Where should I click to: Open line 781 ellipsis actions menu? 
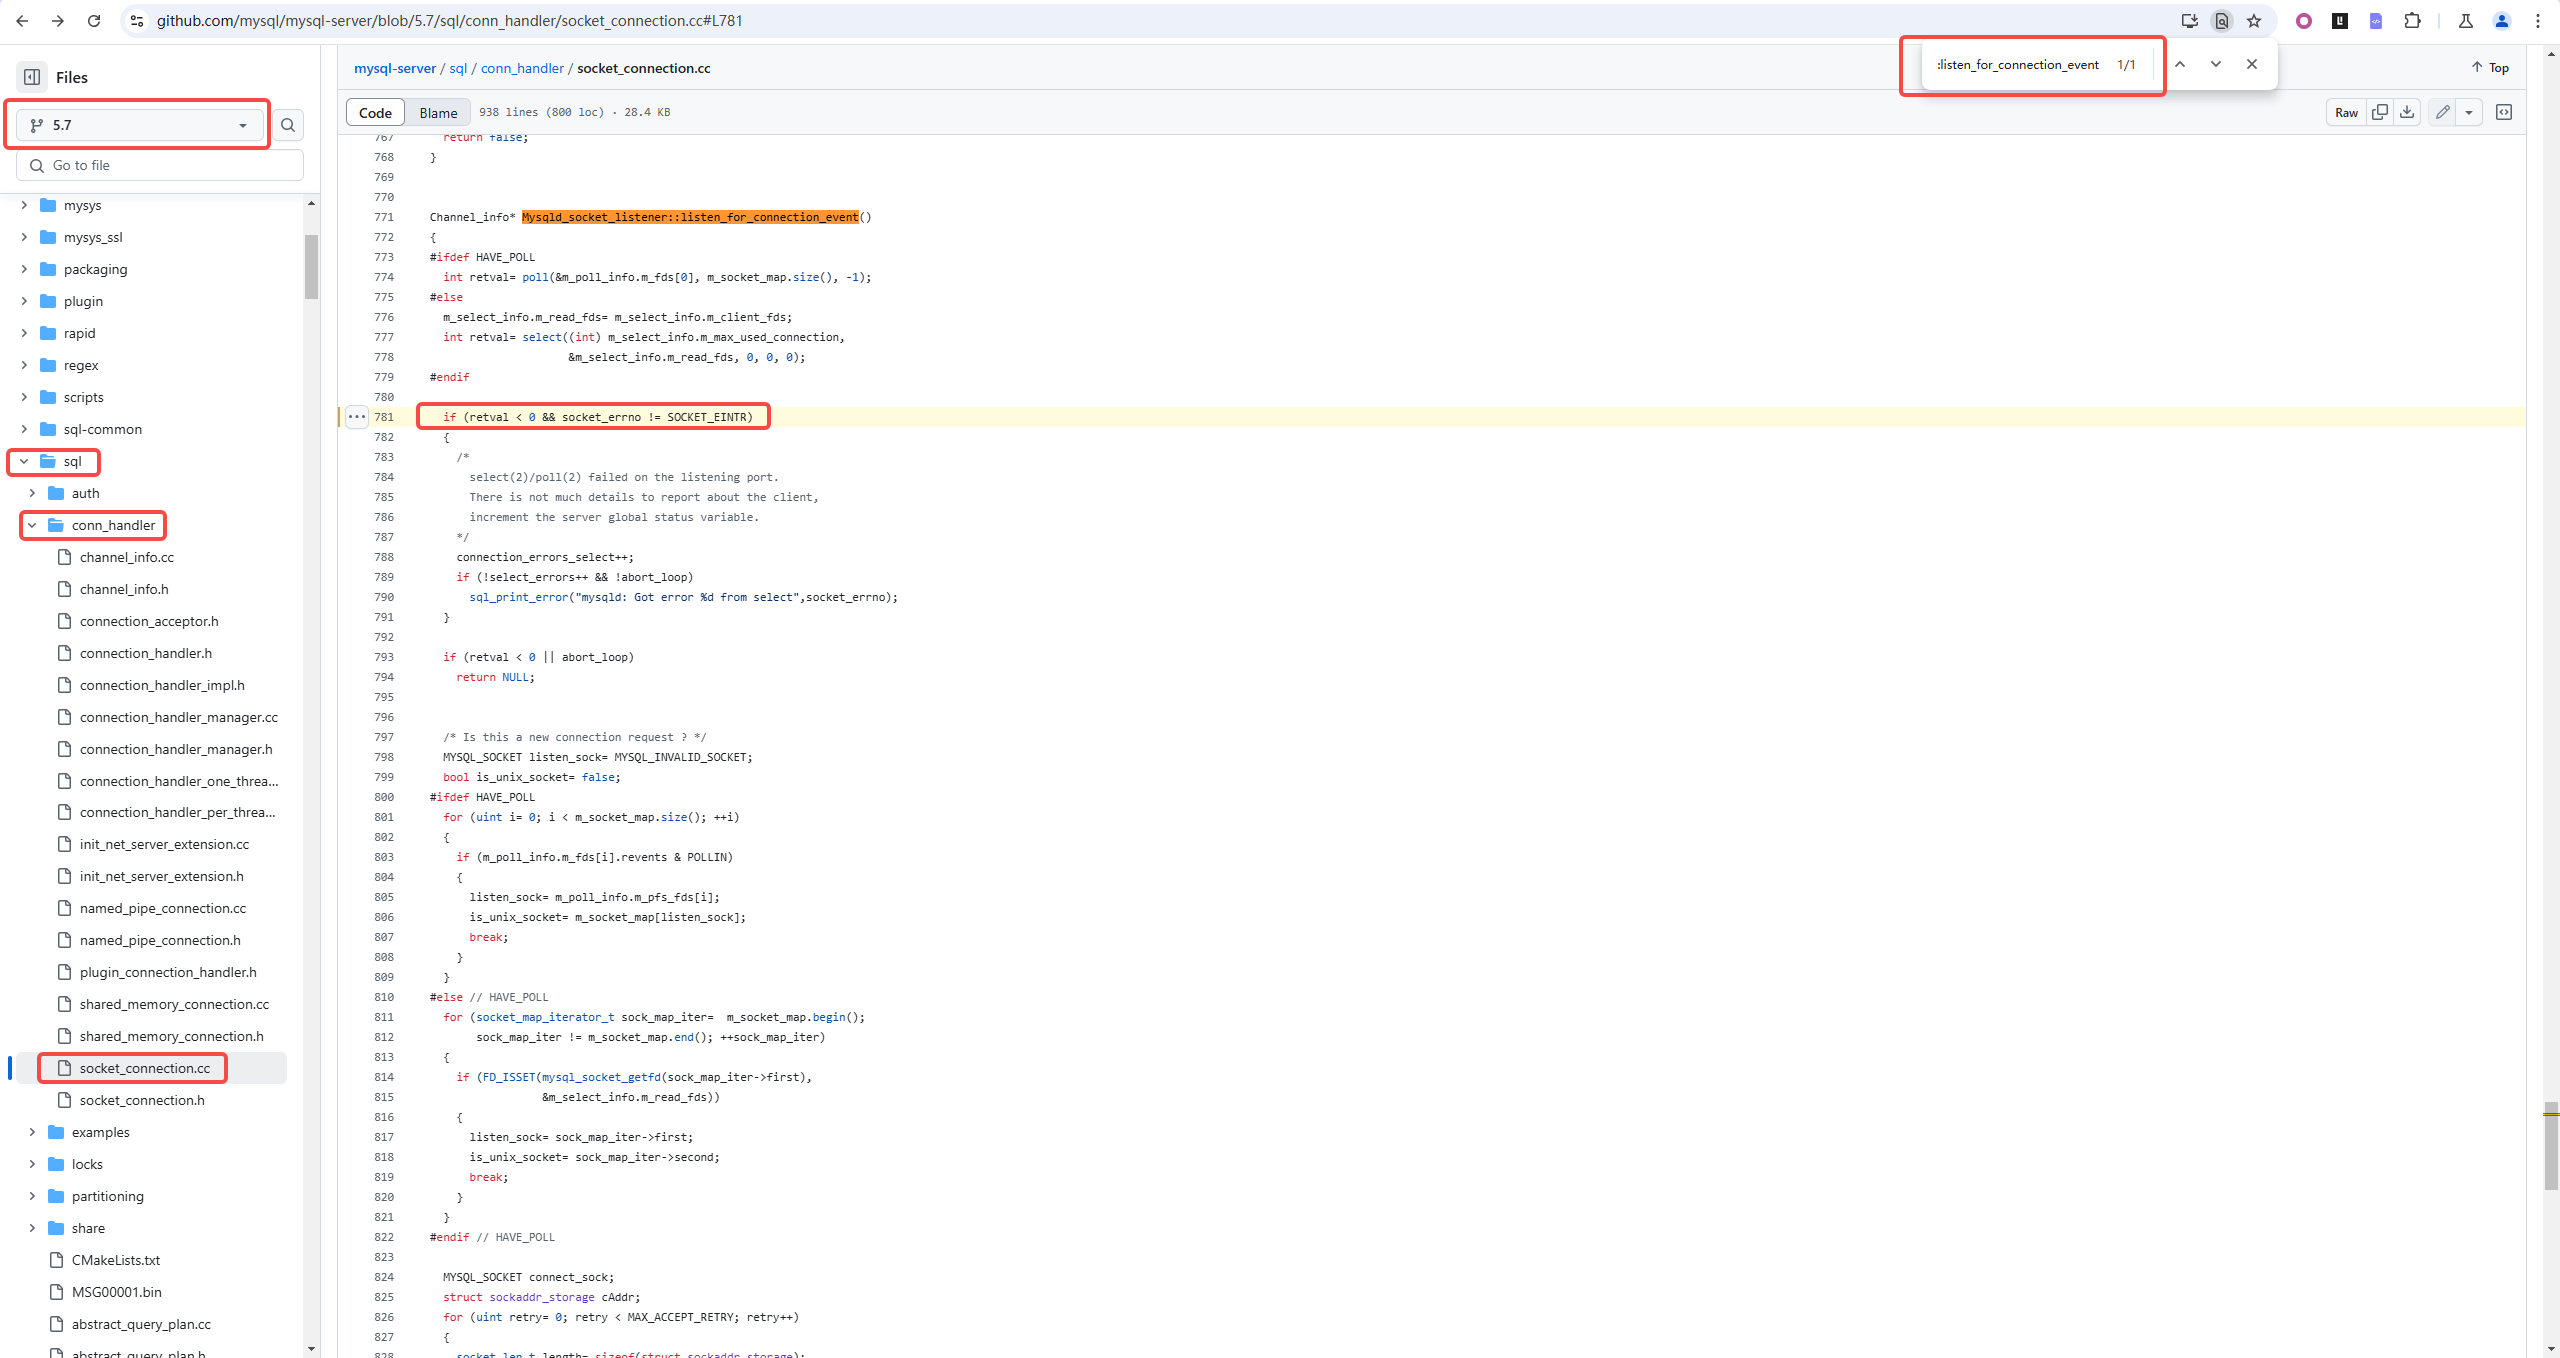coord(357,417)
